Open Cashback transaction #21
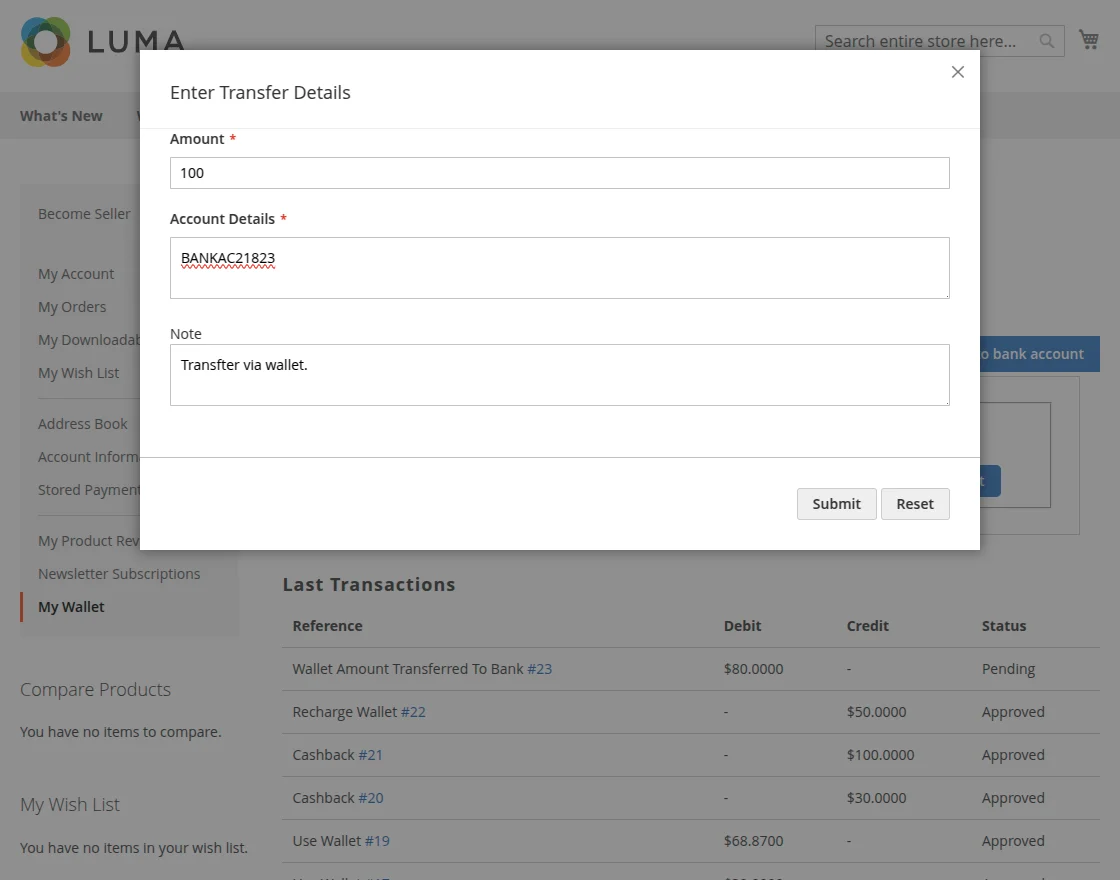This screenshot has height=880, width=1120. coord(371,754)
